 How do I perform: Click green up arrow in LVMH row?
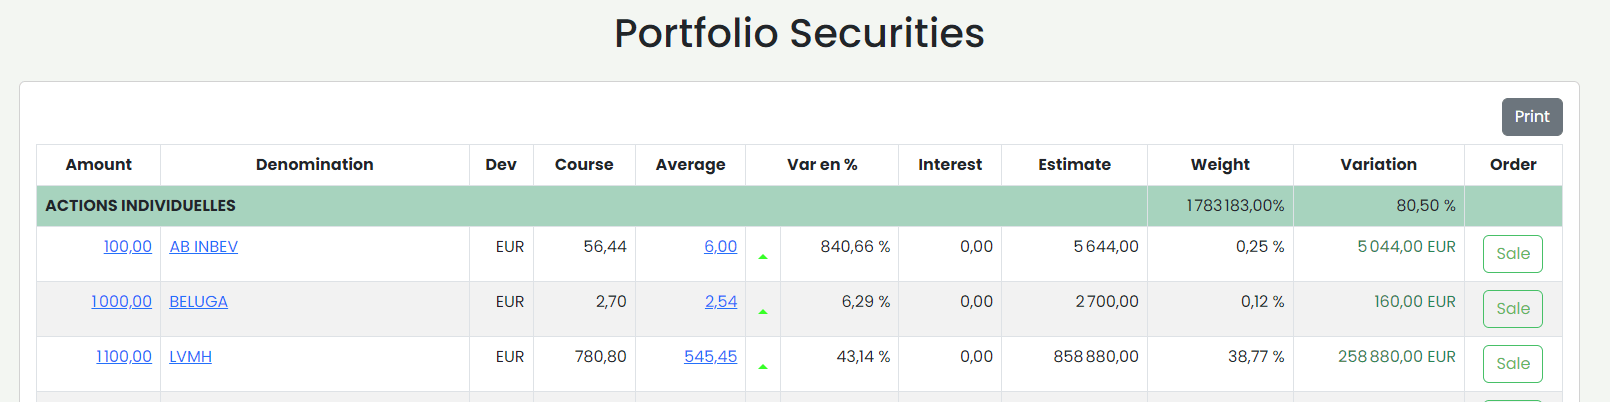[x=763, y=367]
